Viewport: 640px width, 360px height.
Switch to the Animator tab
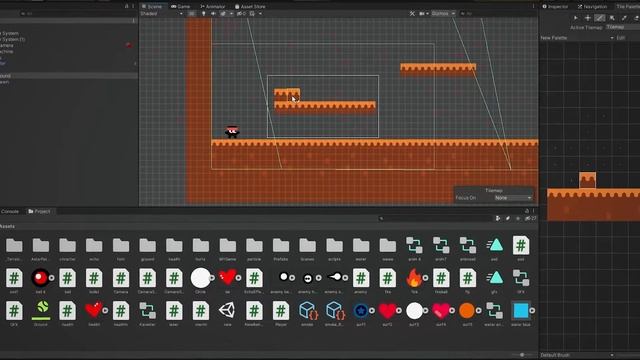pyautogui.click(x=213, y=7)
